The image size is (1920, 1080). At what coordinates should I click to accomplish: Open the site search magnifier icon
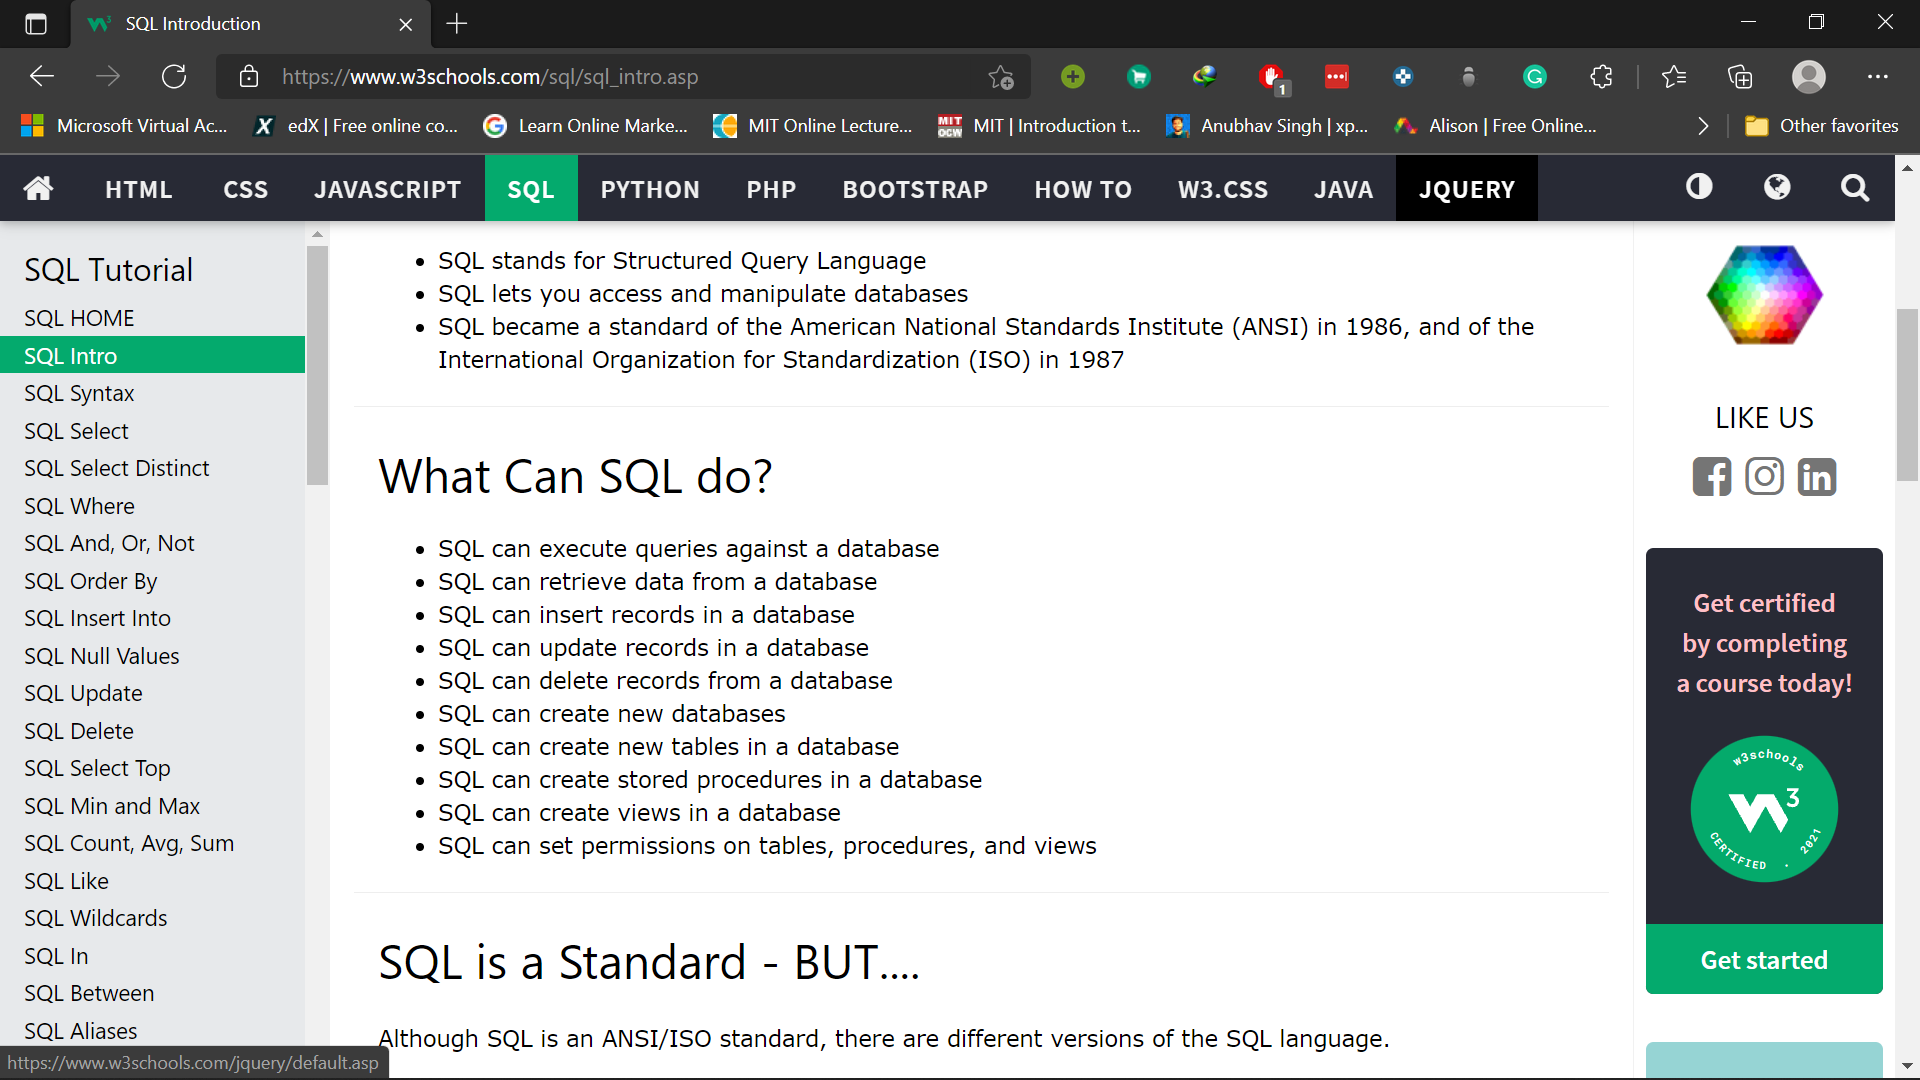click(1855, 188)
